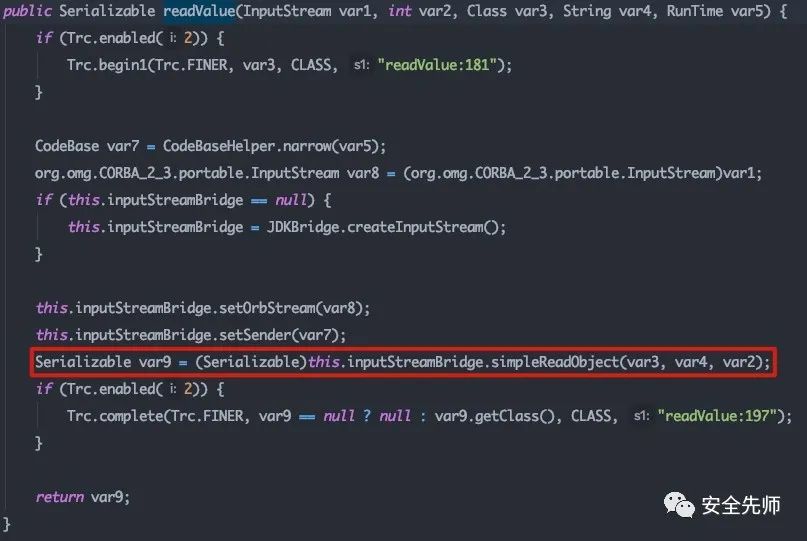This screenshot has height=541, width=807.
Task: Click the highlighted readValue method name
Action: (x=199, y=11)
